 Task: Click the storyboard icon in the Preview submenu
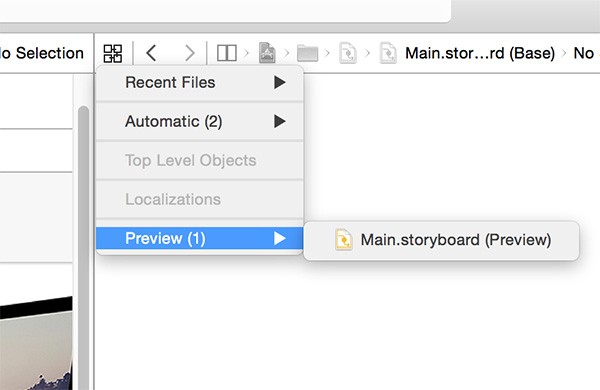coord(344,240)
